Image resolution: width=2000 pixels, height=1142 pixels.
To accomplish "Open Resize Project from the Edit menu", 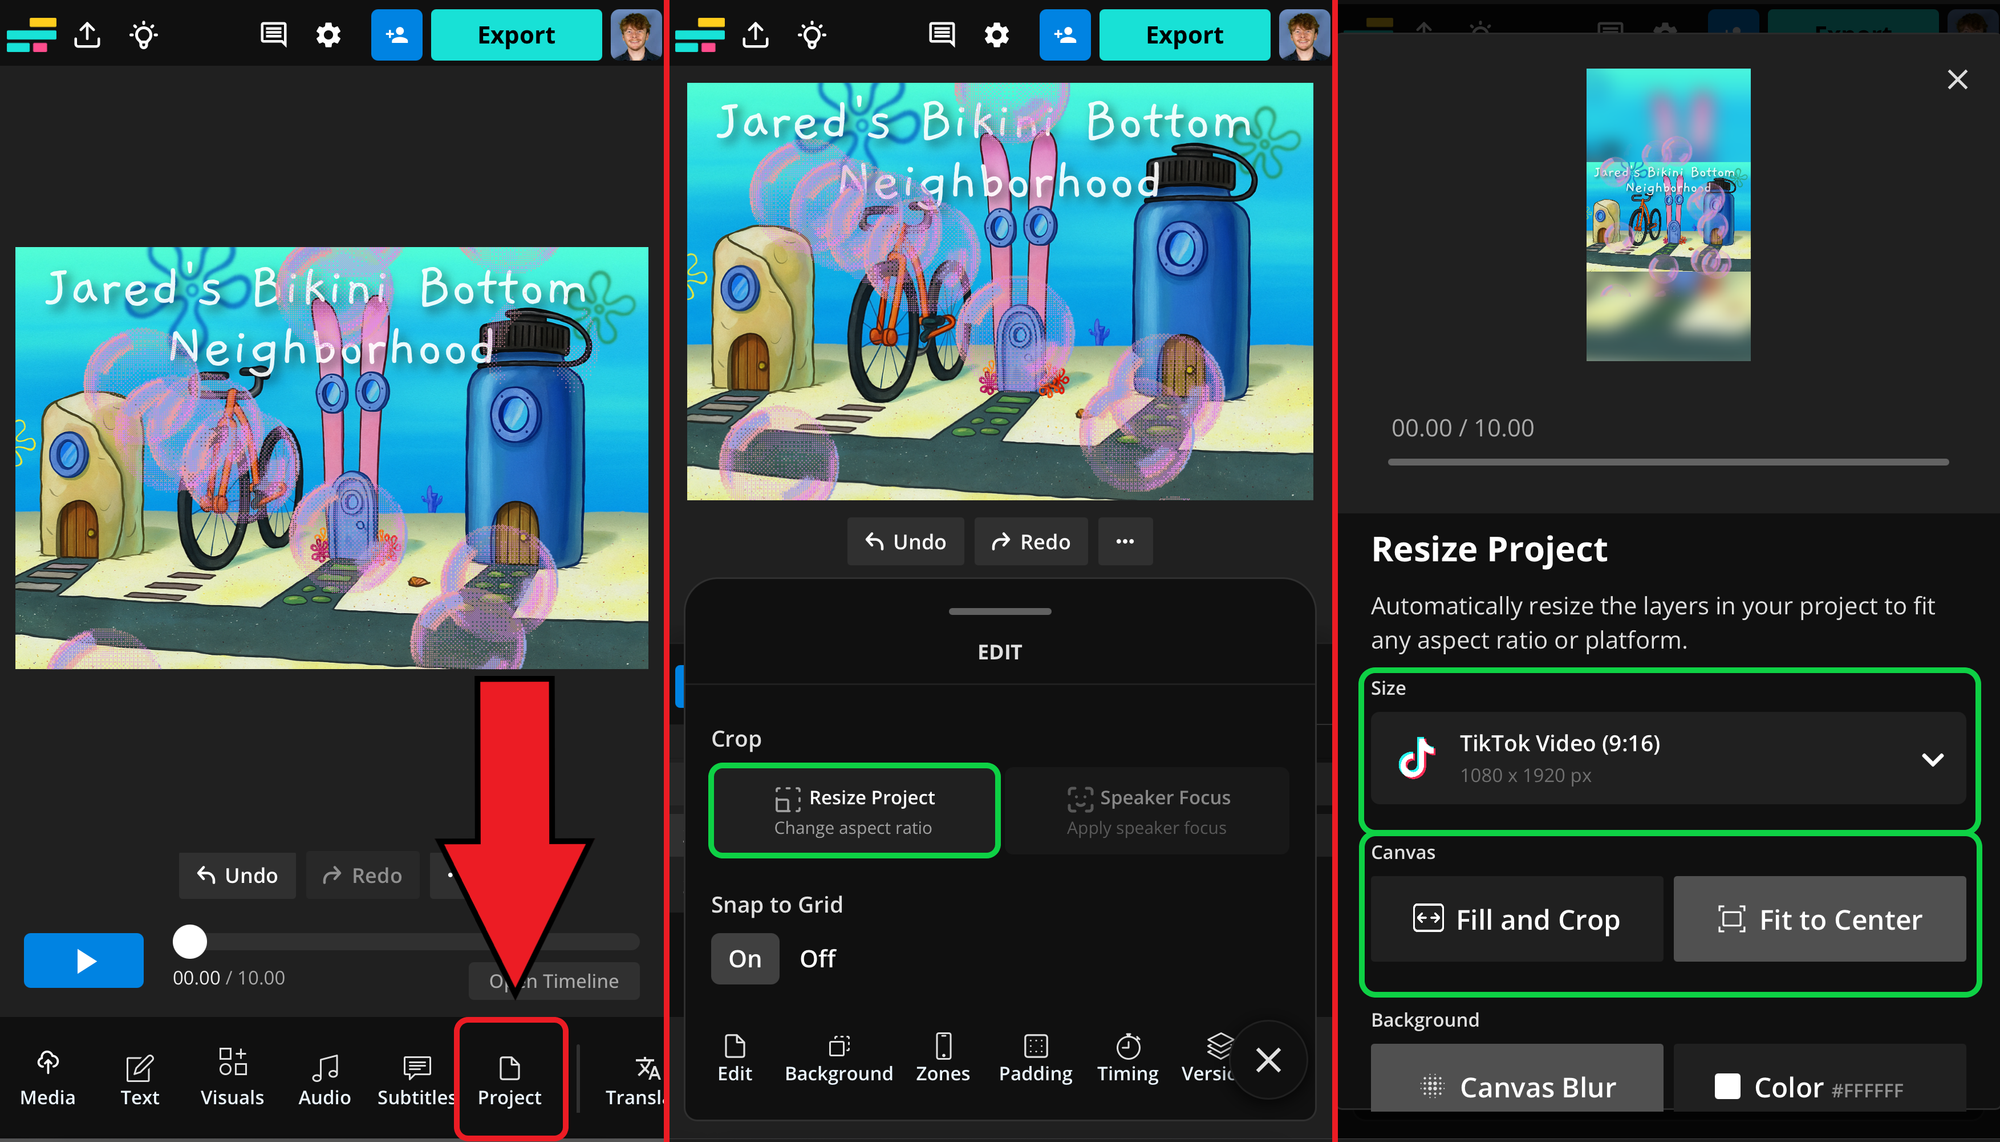I will tap(854, 810).
